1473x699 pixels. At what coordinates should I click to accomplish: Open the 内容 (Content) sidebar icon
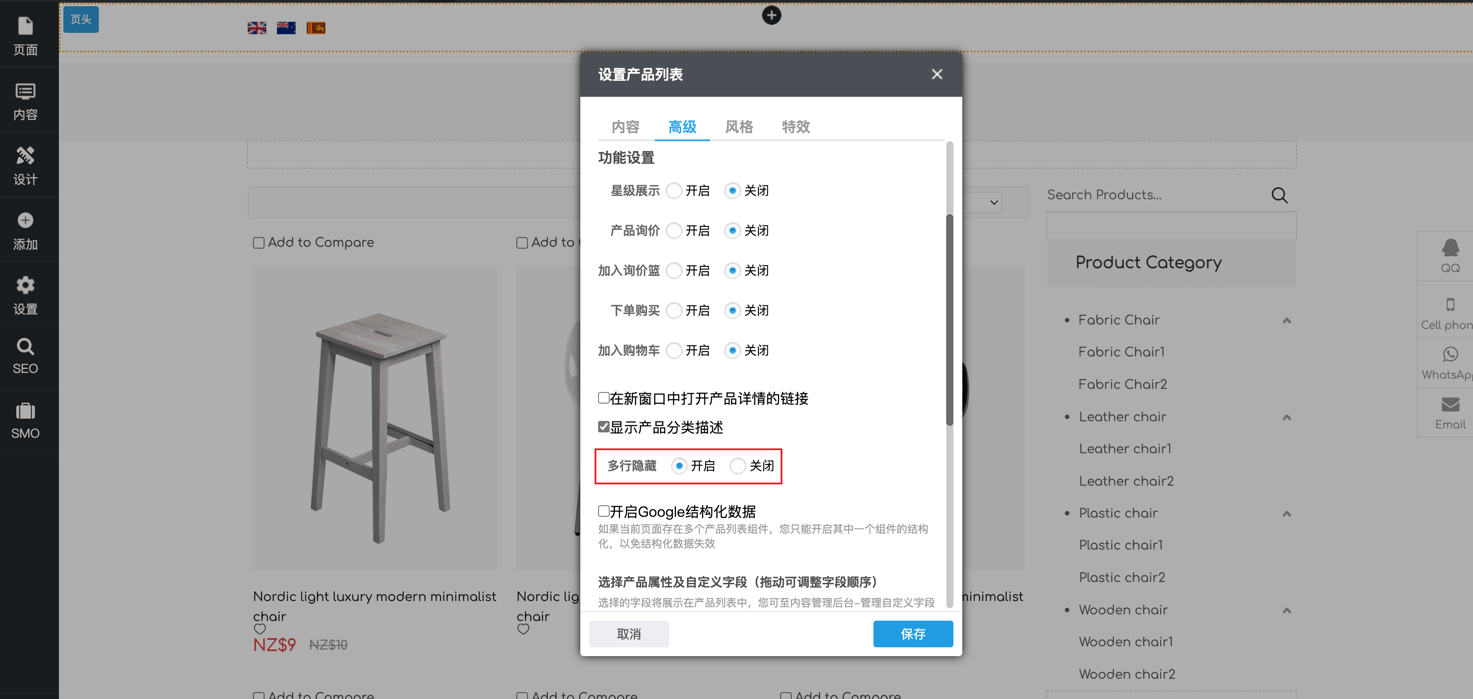coord(25,100)
